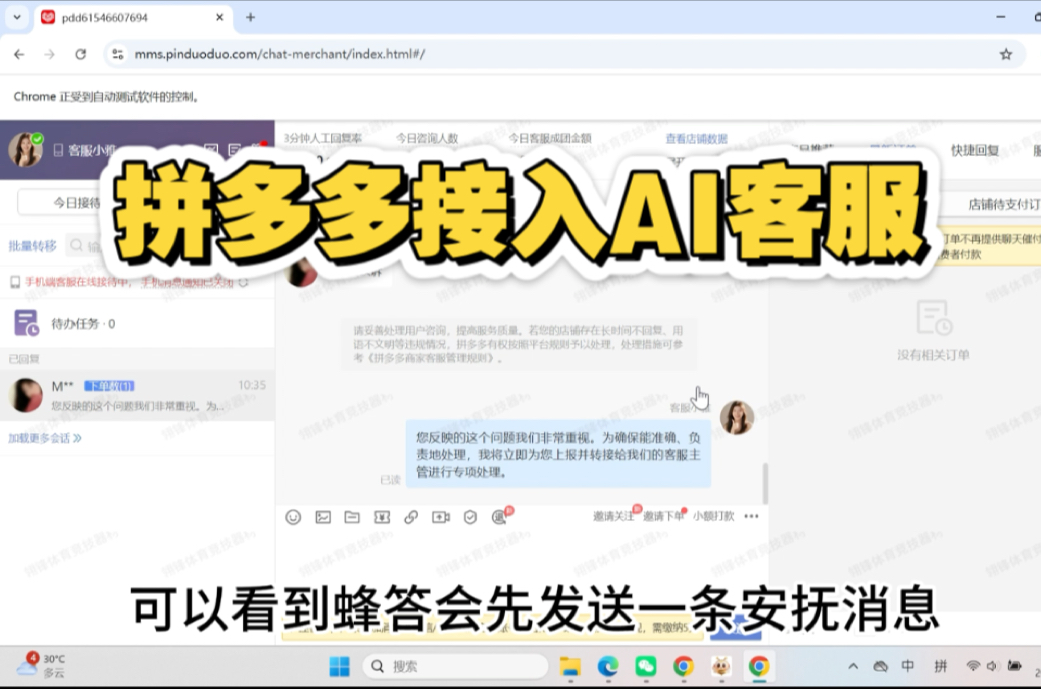The width and height of the screenshot is (1041, 689).
Task: Select the 今日接待 tab
Action: tap(76, 202)
